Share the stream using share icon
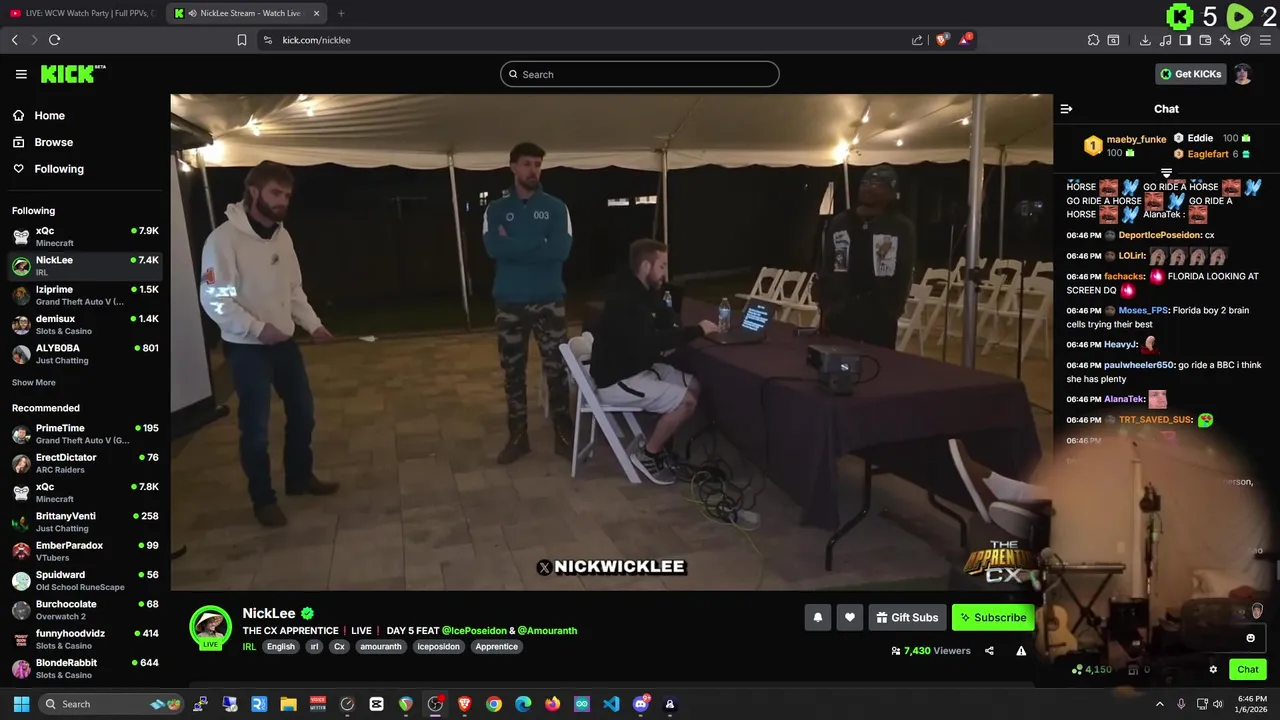The height and width of the screenshot is (720, 1280). coord(989,651)
